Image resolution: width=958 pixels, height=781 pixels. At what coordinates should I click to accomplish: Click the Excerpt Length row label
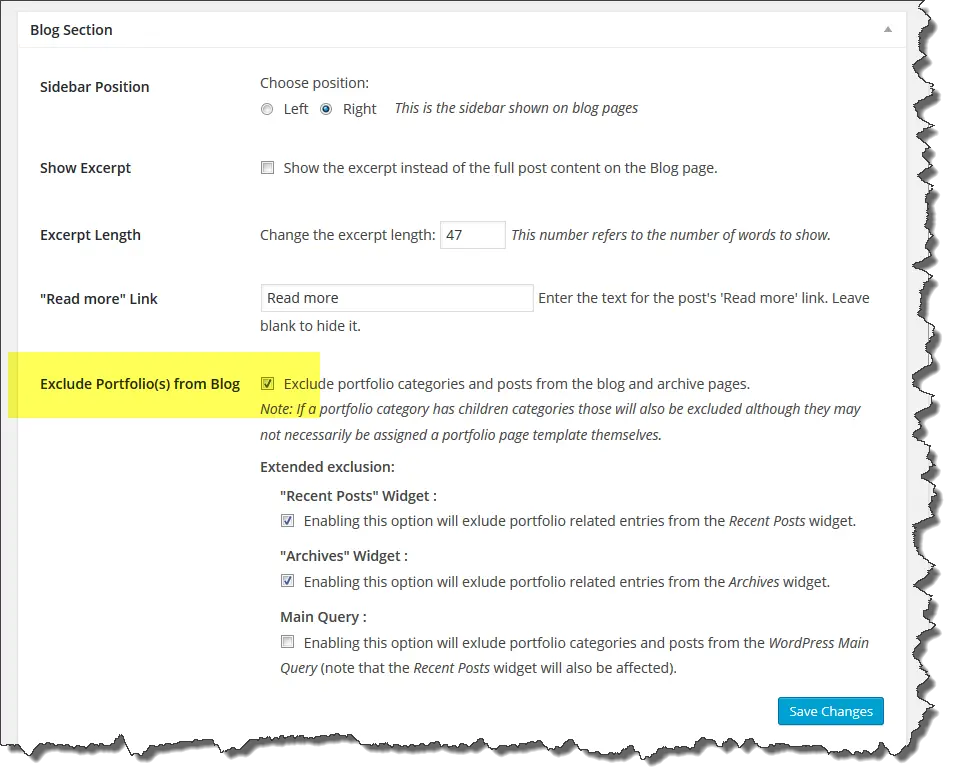pyautogui.click(x=90, y=235)
